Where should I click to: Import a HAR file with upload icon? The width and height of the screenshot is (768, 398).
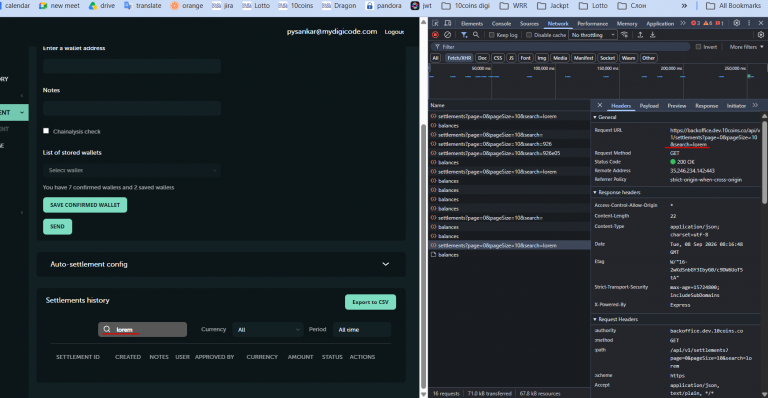[x=640, y=35]
